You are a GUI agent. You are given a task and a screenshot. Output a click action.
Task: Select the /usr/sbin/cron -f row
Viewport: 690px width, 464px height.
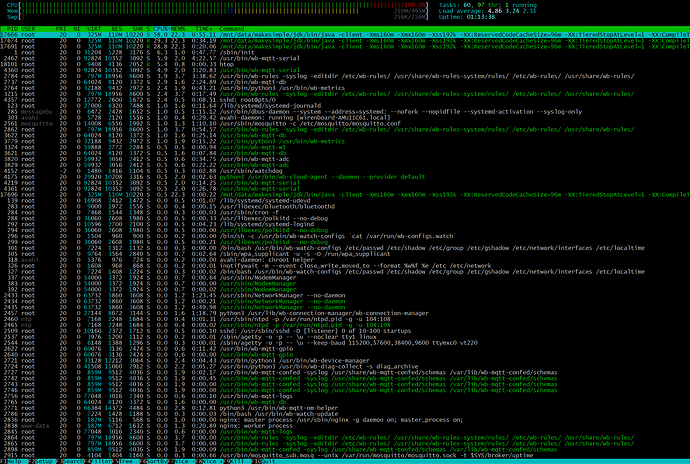point(345,213)
